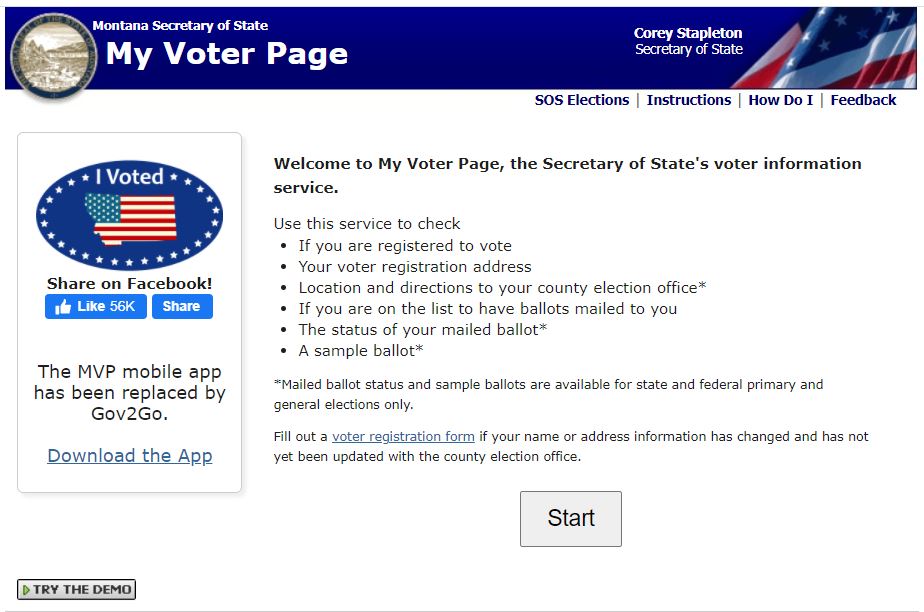Open the SOS Elections menu link
Image resolution: width=924 pixels, height=612 pixels.
pos(582,100)
